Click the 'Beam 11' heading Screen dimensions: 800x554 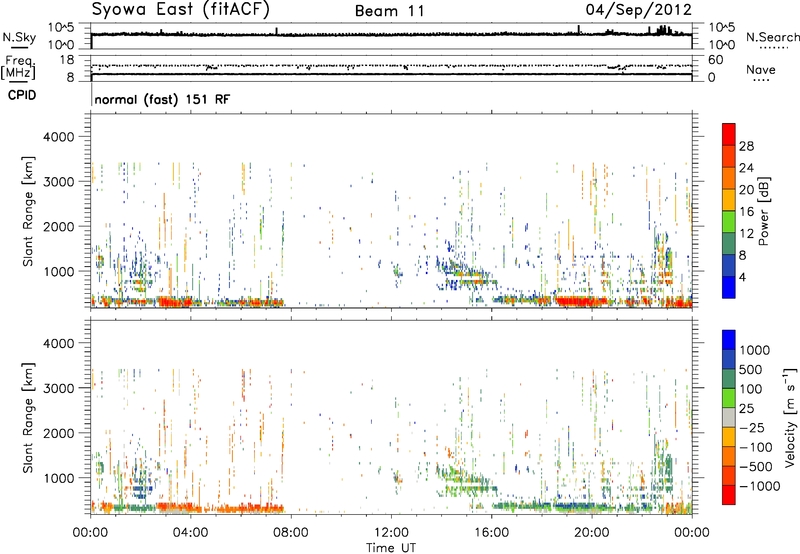click(x=390, y=11)
